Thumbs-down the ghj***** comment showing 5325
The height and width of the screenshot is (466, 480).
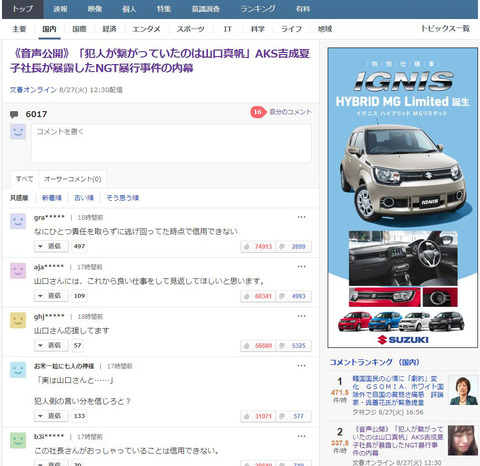click(294, 346)
